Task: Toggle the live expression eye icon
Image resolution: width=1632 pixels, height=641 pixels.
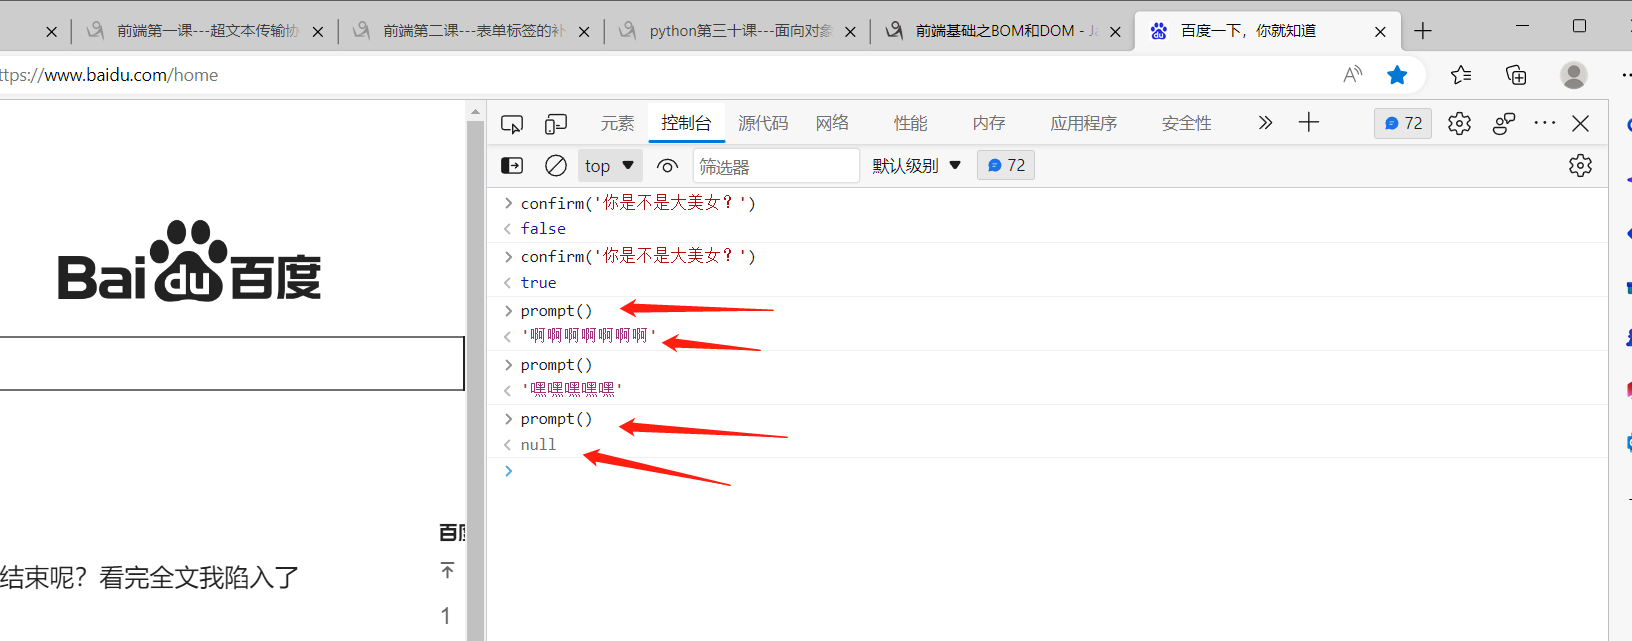Action: 667,166
